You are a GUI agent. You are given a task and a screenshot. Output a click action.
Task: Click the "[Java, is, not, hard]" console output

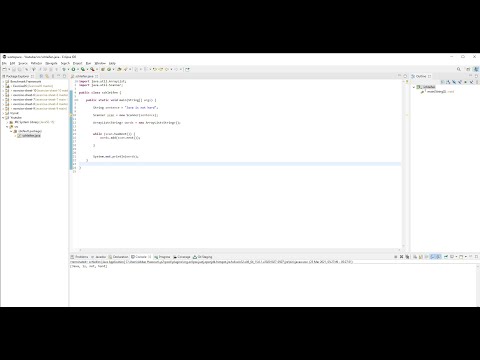pyautogui.click(x=89, y=266)
